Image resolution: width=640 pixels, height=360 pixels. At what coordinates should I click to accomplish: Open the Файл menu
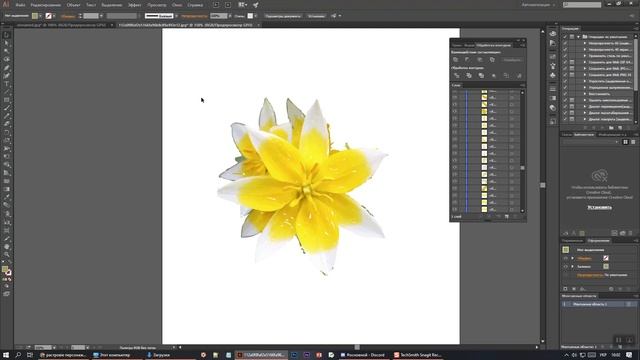pyautogui.click(x=20, y=5)
